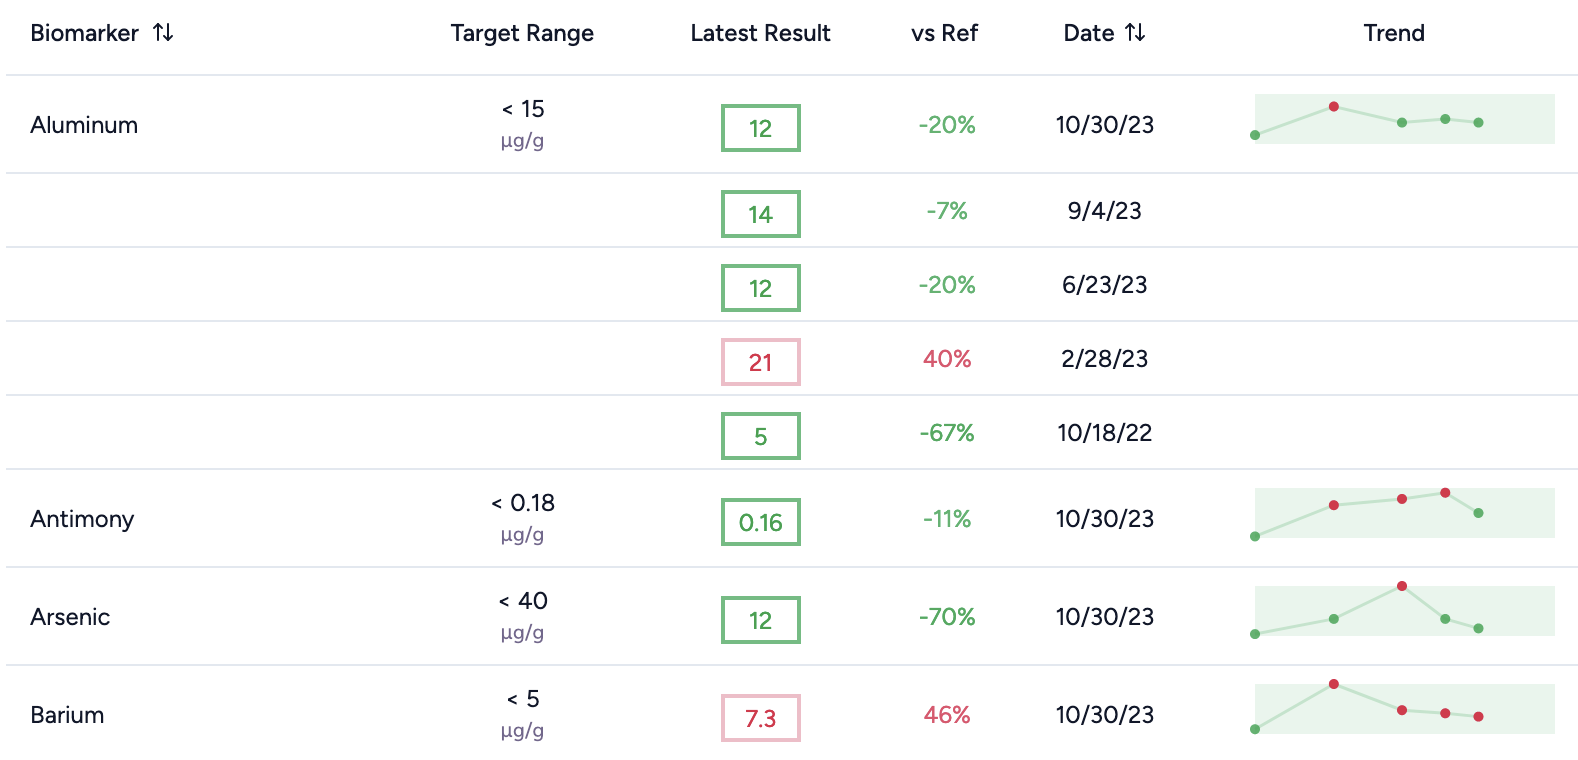This screenshot has height=760, width=1578.
Task: View the Barium trend sparkline chart
Action: tap(1404, 709)
